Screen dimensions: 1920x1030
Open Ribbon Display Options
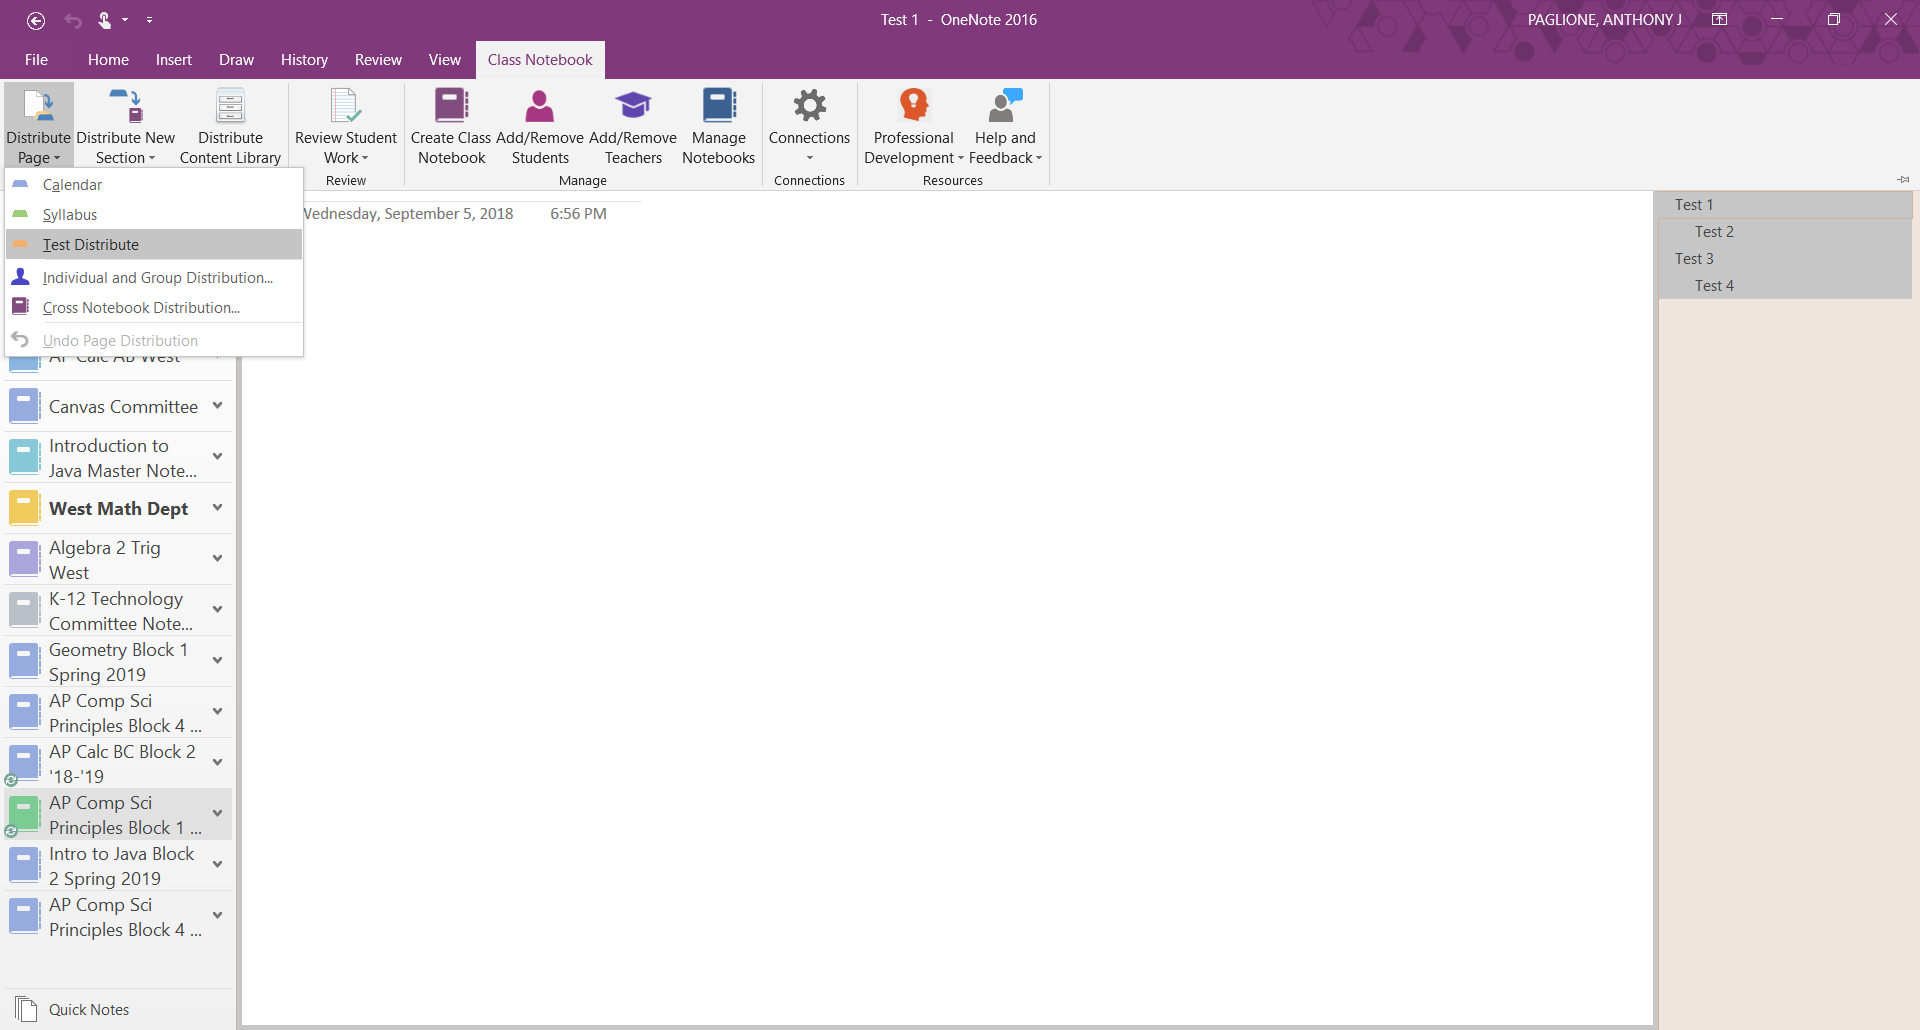pyautogui.click(x=1720, y=20)
